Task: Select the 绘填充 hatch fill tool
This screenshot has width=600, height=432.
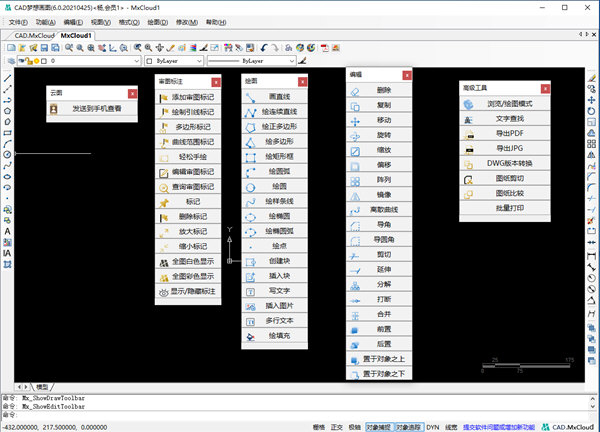Action: pyautogui.click(x=279, y=335)
